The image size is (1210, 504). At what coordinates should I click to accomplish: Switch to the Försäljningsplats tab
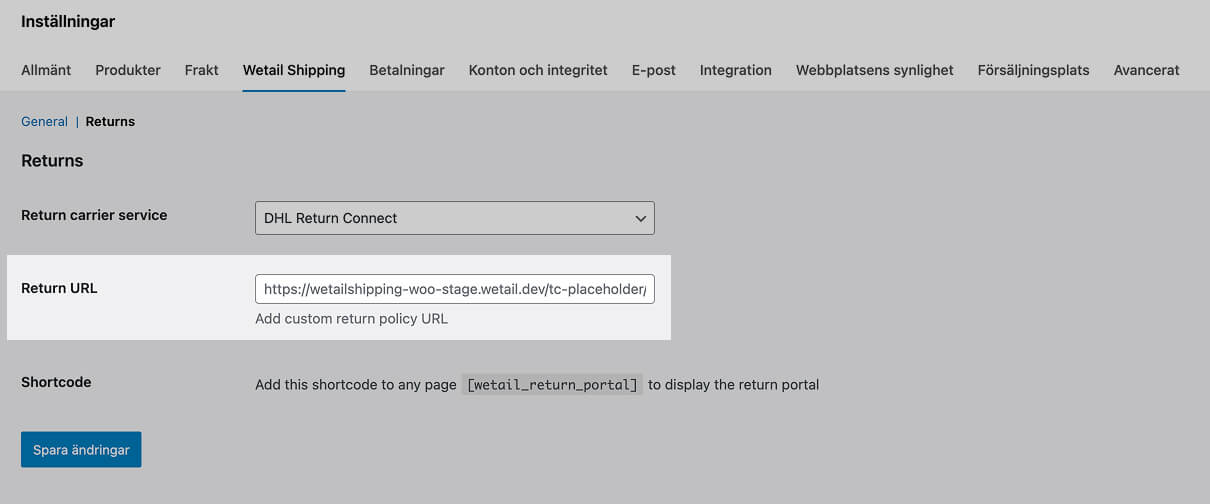tap(1033, 70)
